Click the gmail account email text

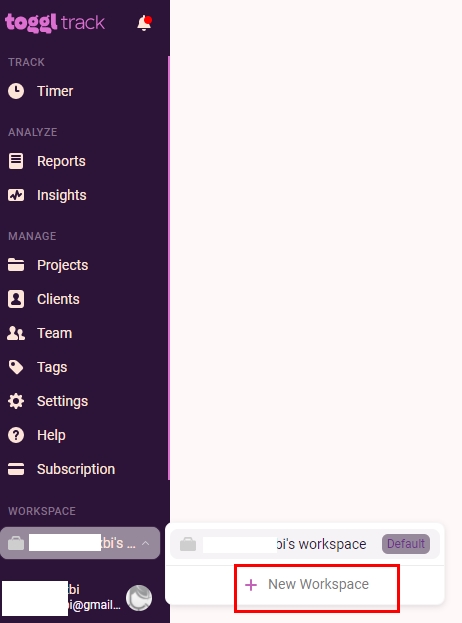point(94,605)
